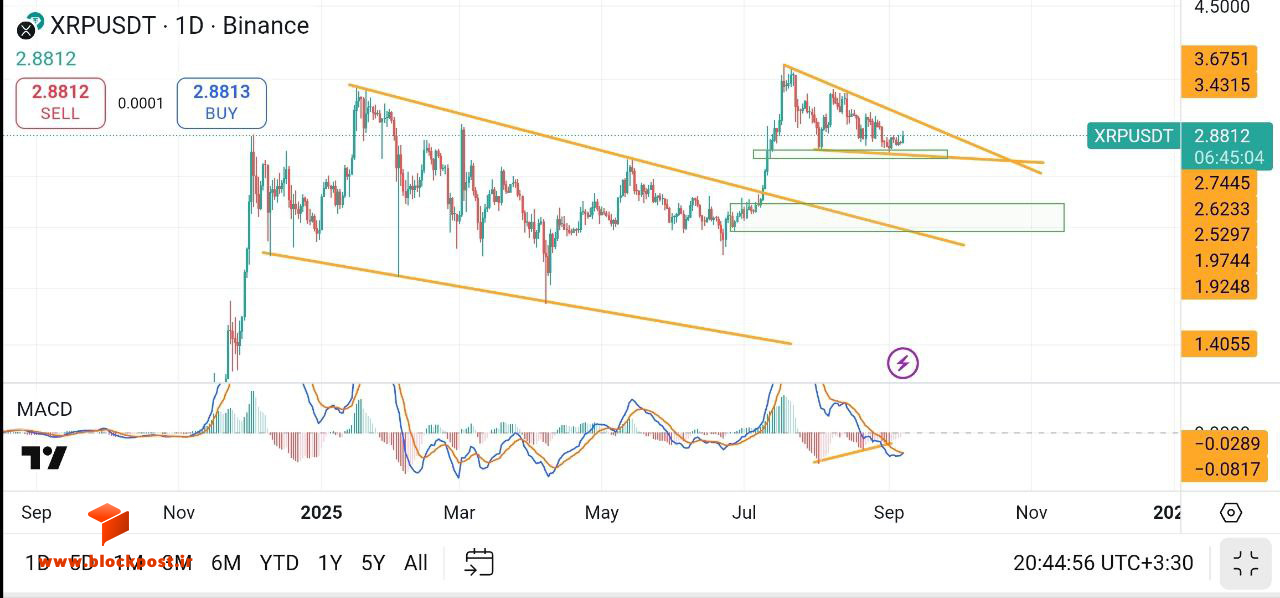
Task: Open the timezone clock UTC+3:30 menu
Action: click(1103, 563)
